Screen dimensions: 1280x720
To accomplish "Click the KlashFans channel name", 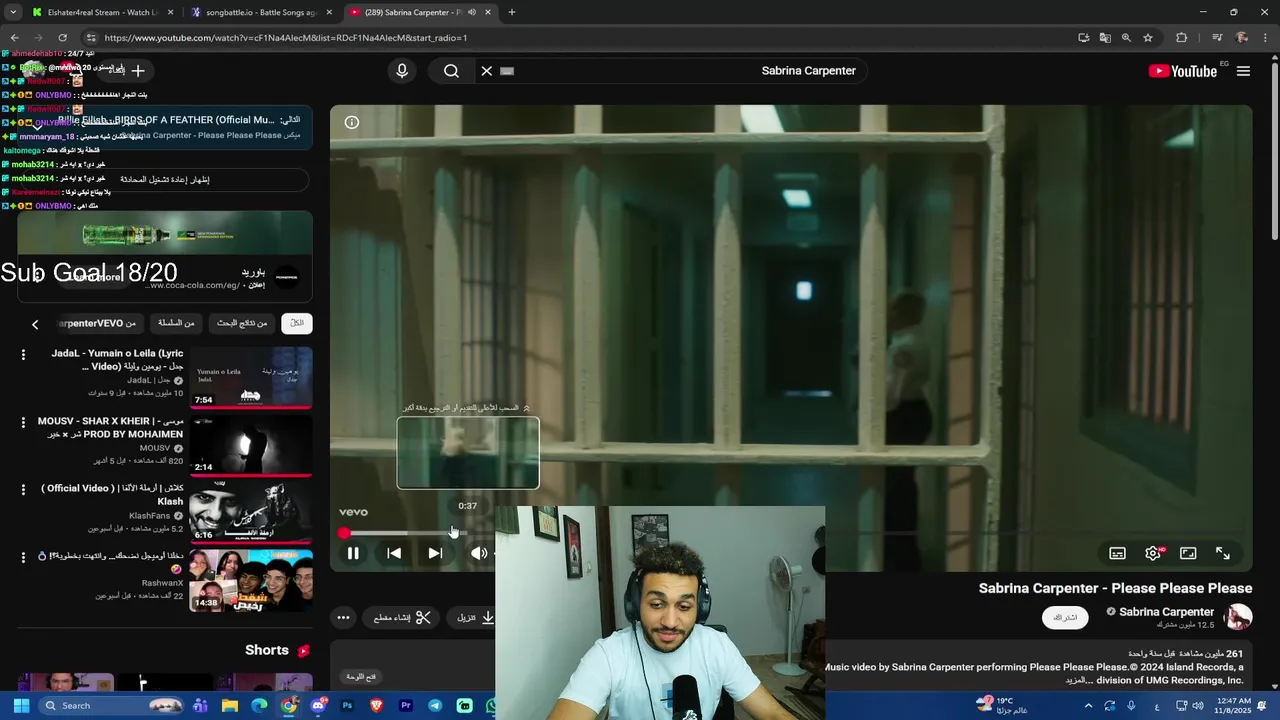I will pos(149,516).
